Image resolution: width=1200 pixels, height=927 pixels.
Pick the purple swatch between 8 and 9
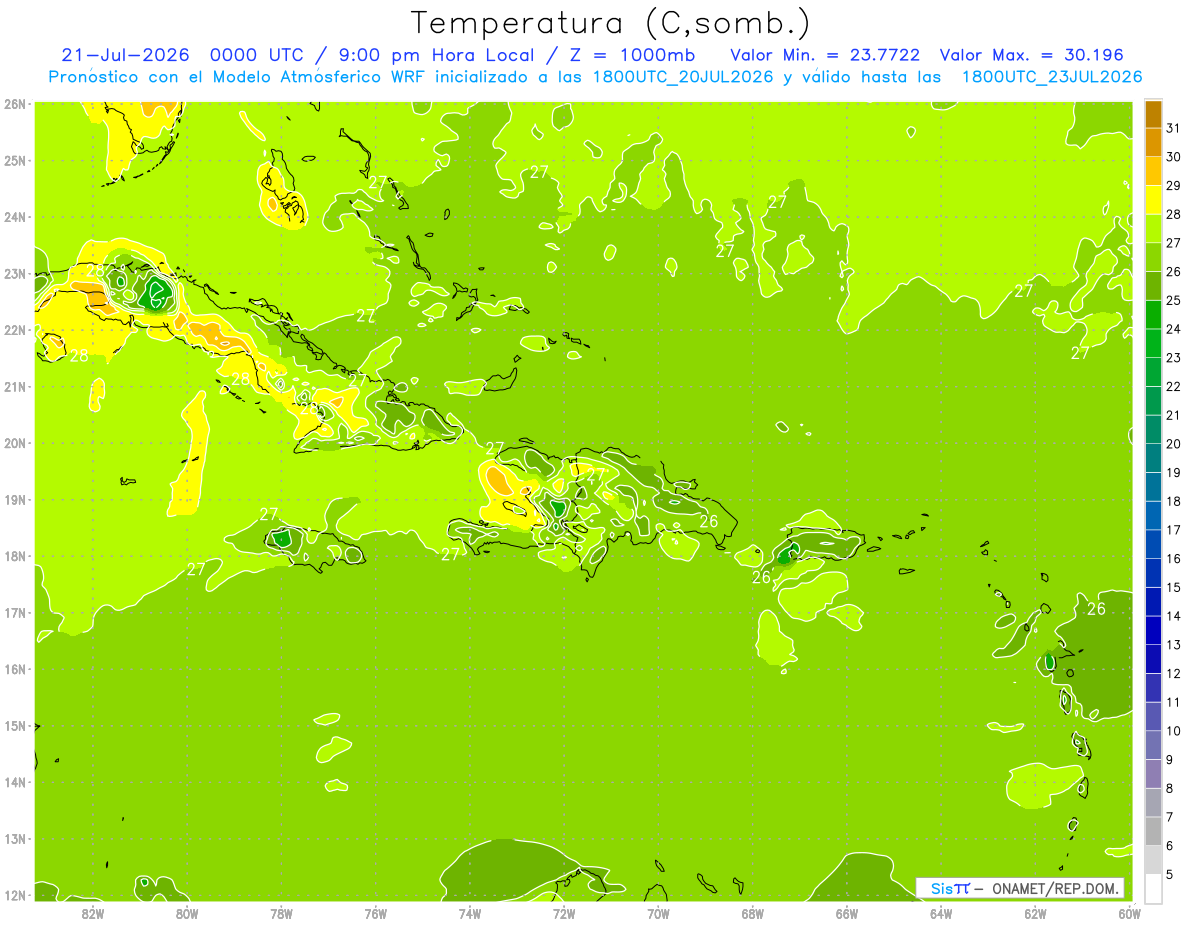[x=1153, y=774]
